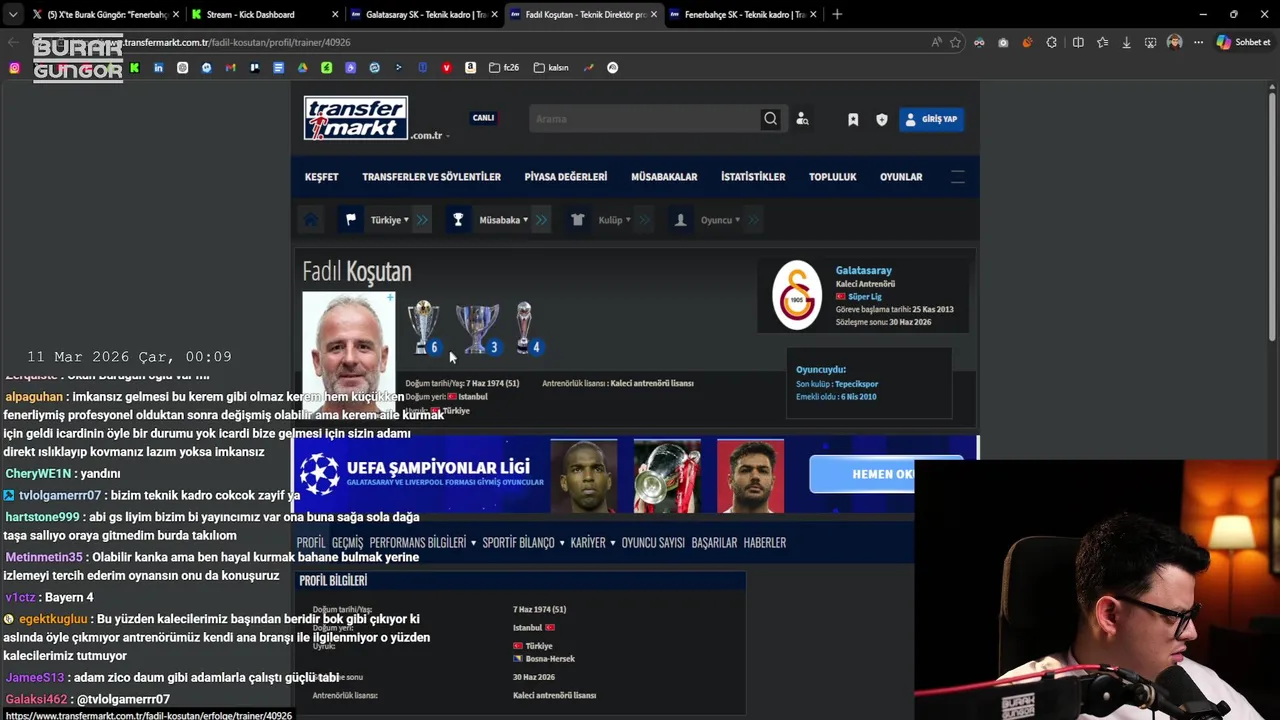
Task: Open Haberler profile section
Action: point(765,542)
